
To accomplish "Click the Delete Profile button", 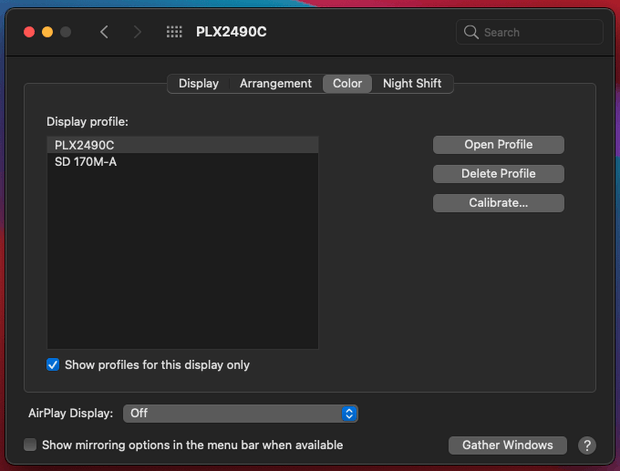I will [498, 174].
